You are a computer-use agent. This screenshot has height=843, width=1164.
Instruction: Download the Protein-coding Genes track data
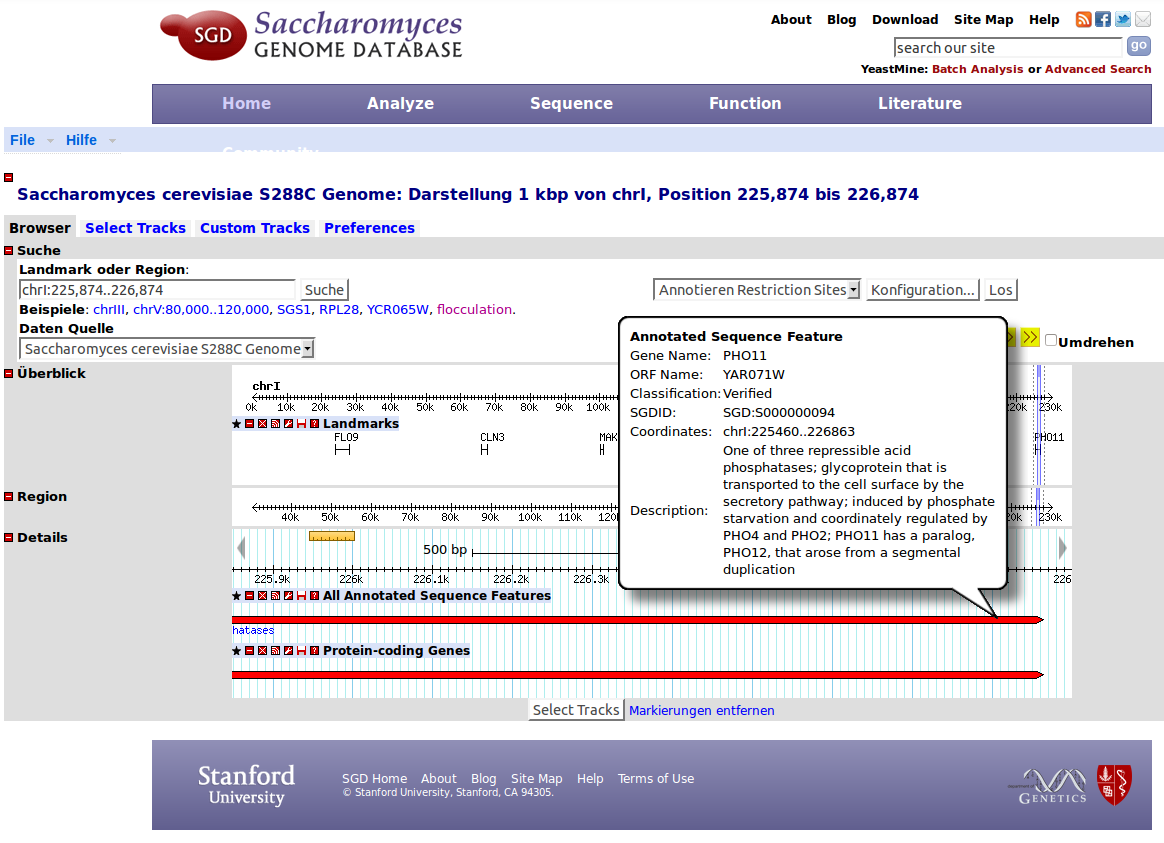301,651
